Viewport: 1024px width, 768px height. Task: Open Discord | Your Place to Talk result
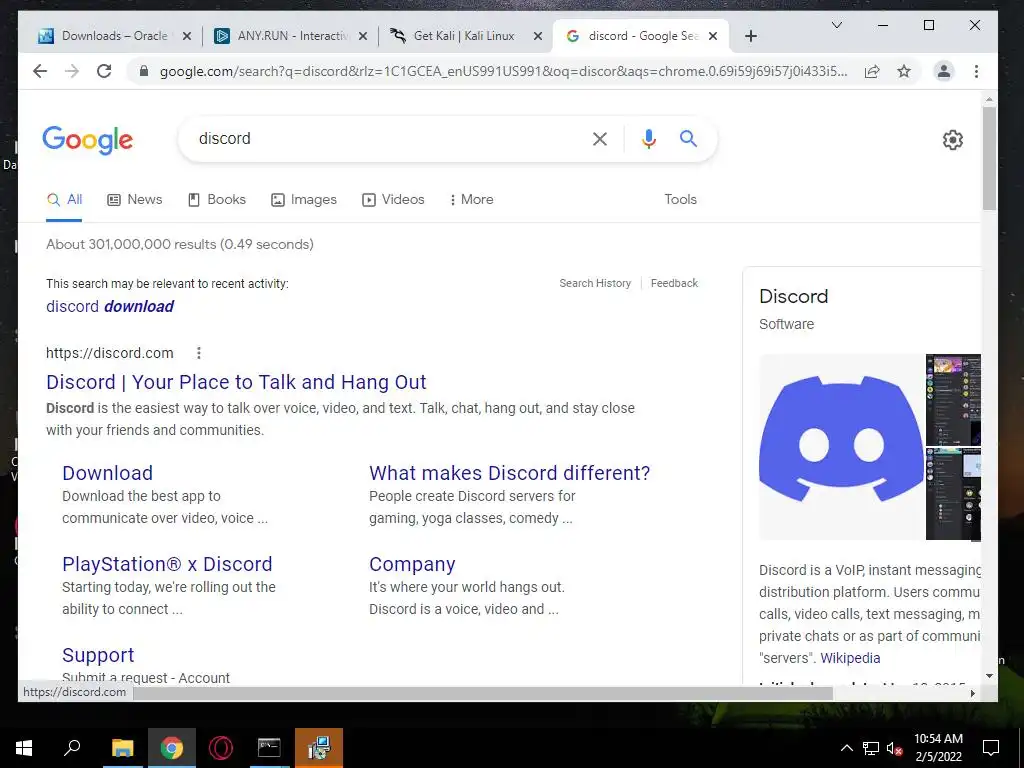coord(236,382)
